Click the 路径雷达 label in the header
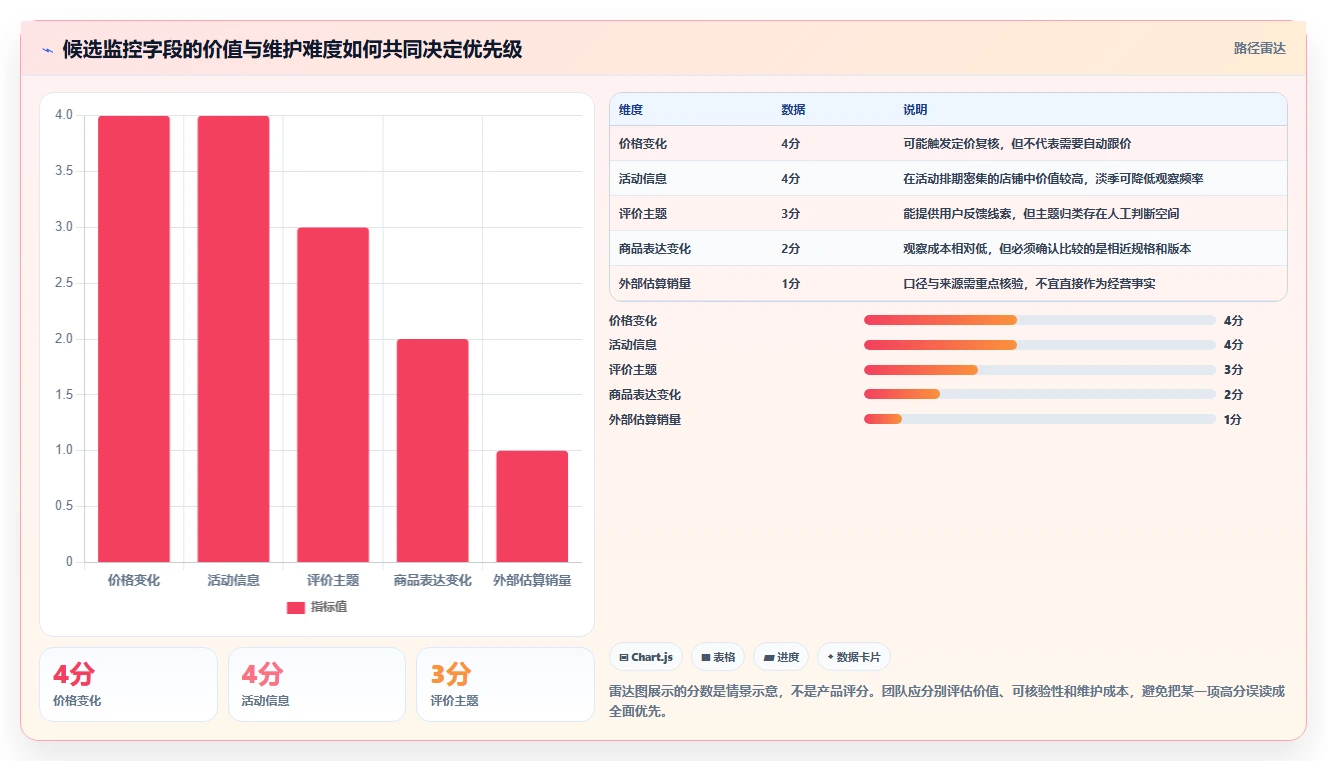This screenshot has width=1327, height=761. point(1260,48)
